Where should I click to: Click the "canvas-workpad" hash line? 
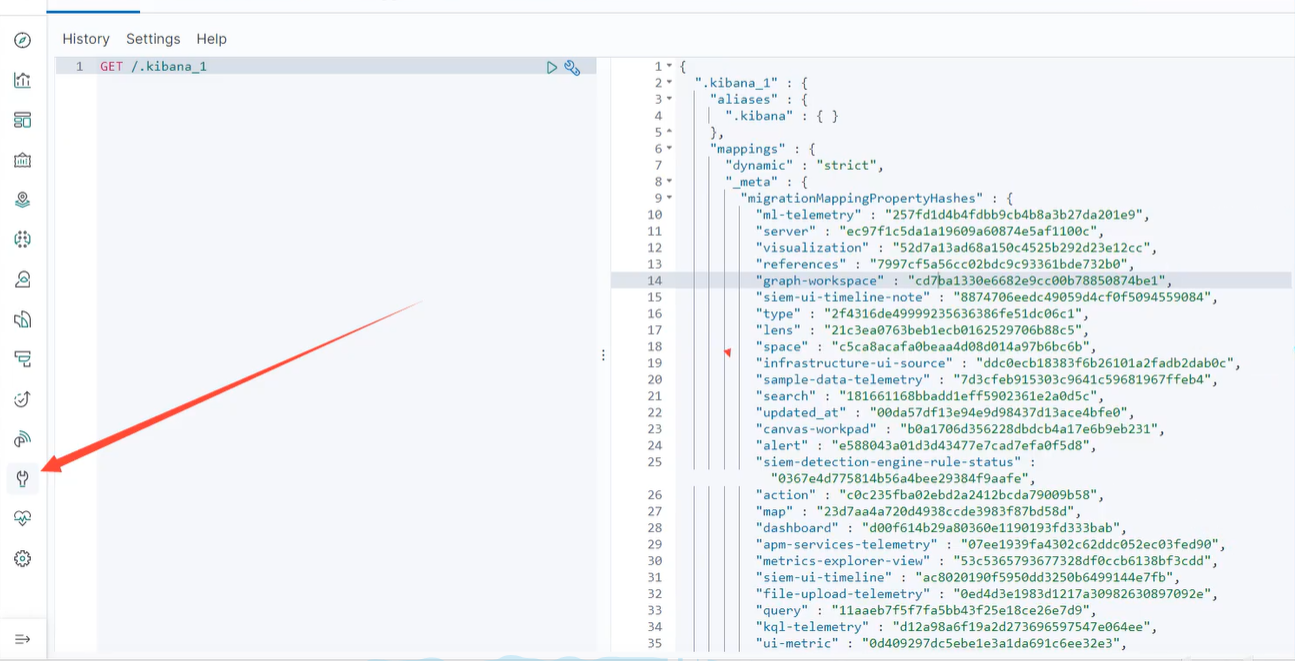(959, 429)
